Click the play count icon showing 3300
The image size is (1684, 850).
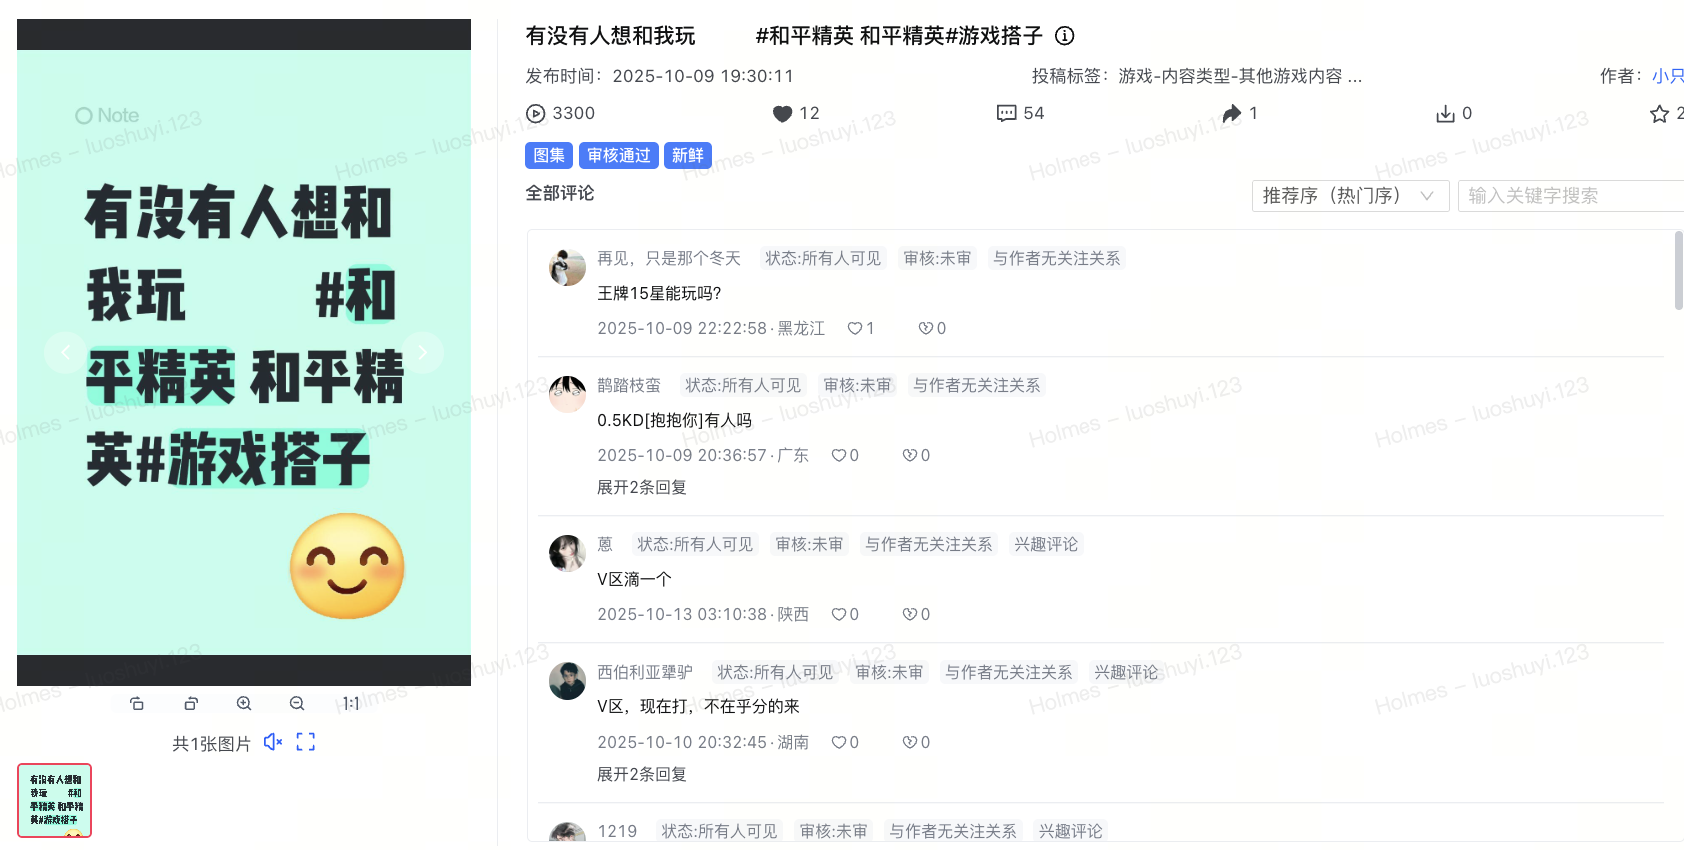(535, 114)
